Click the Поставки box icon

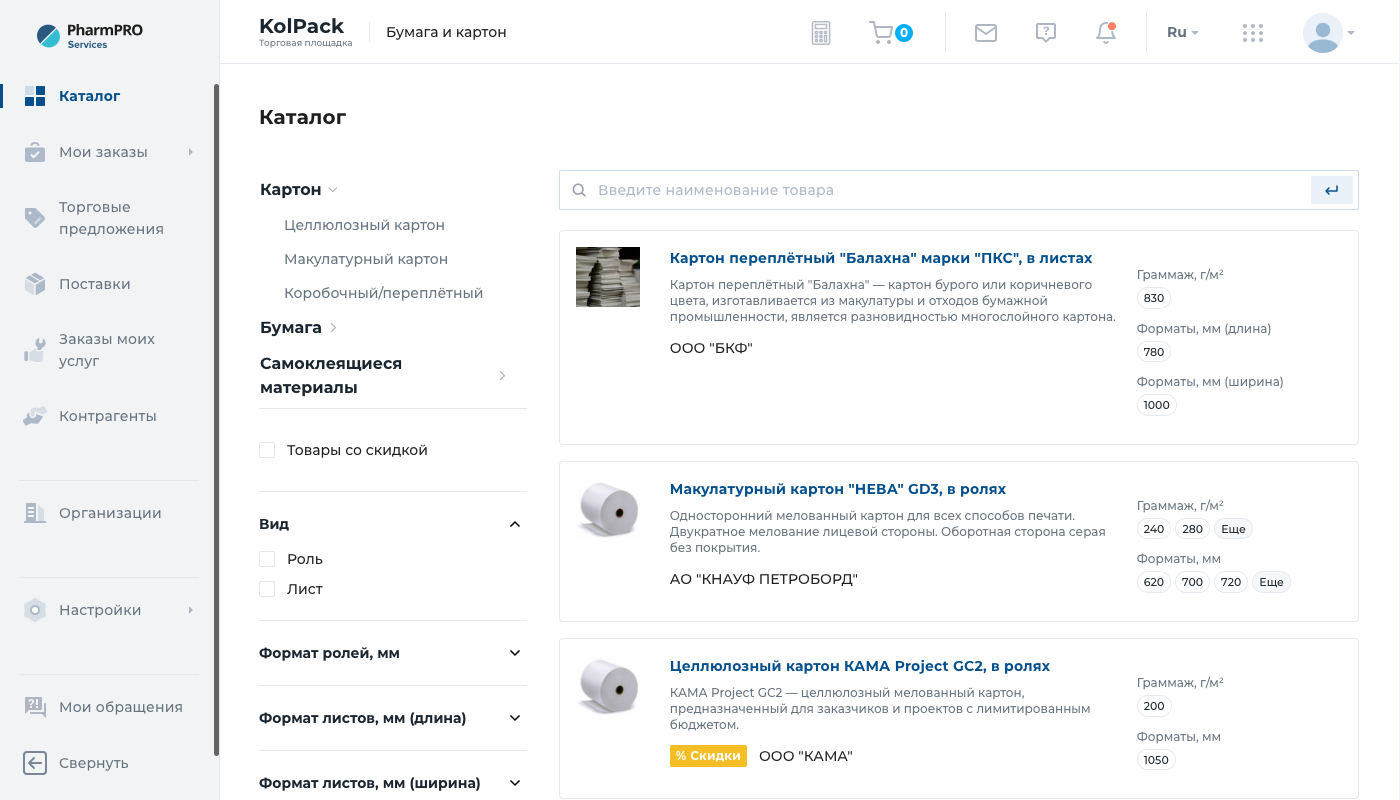[x=35, y=284]
